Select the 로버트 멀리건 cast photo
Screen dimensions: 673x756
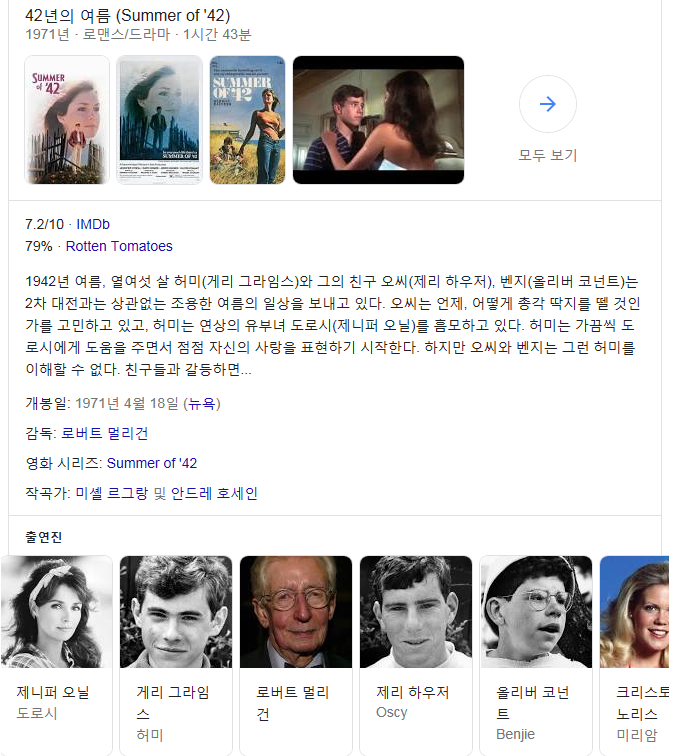point(296,612)
